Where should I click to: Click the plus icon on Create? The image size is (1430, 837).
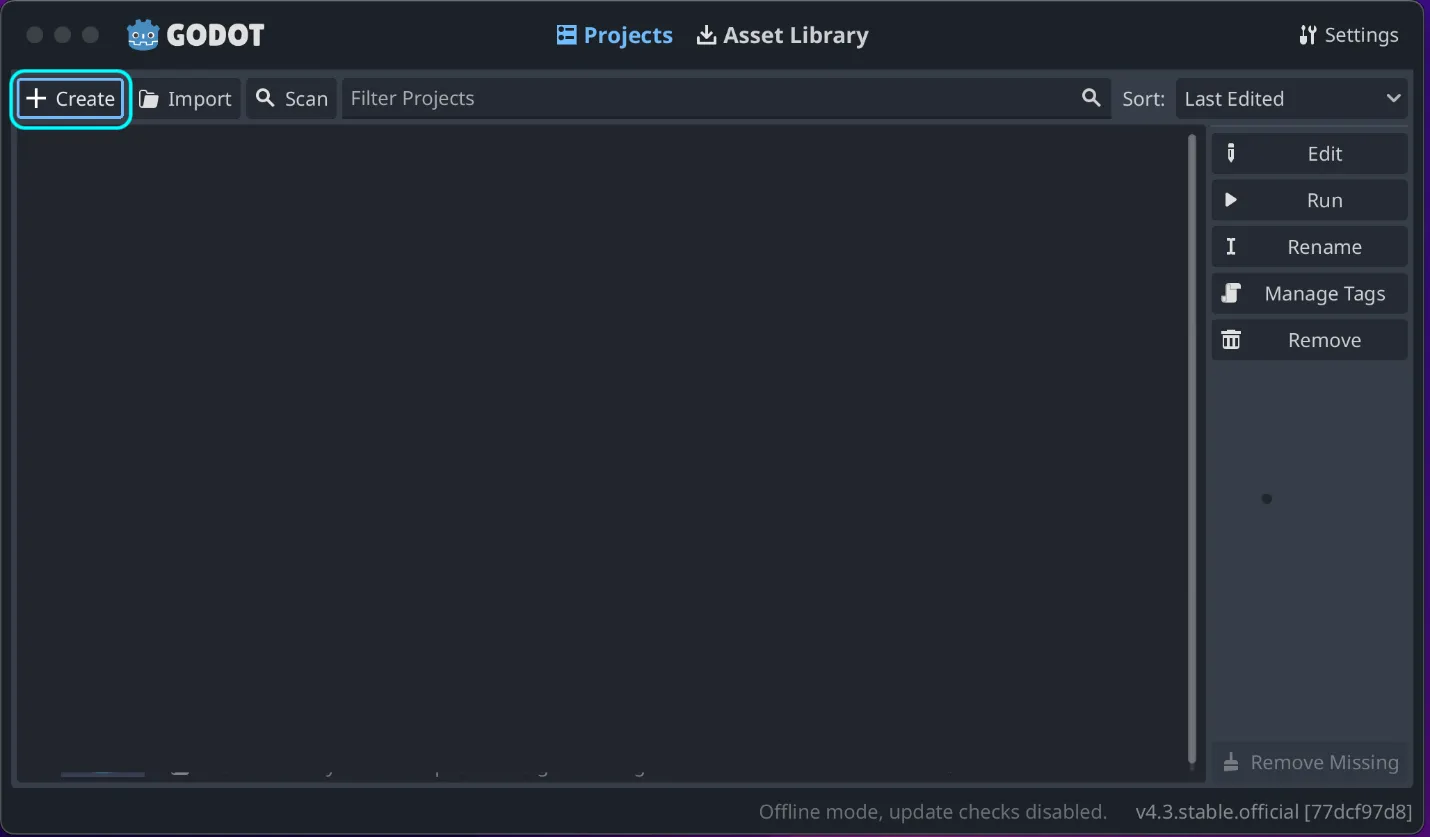[36, 98]
